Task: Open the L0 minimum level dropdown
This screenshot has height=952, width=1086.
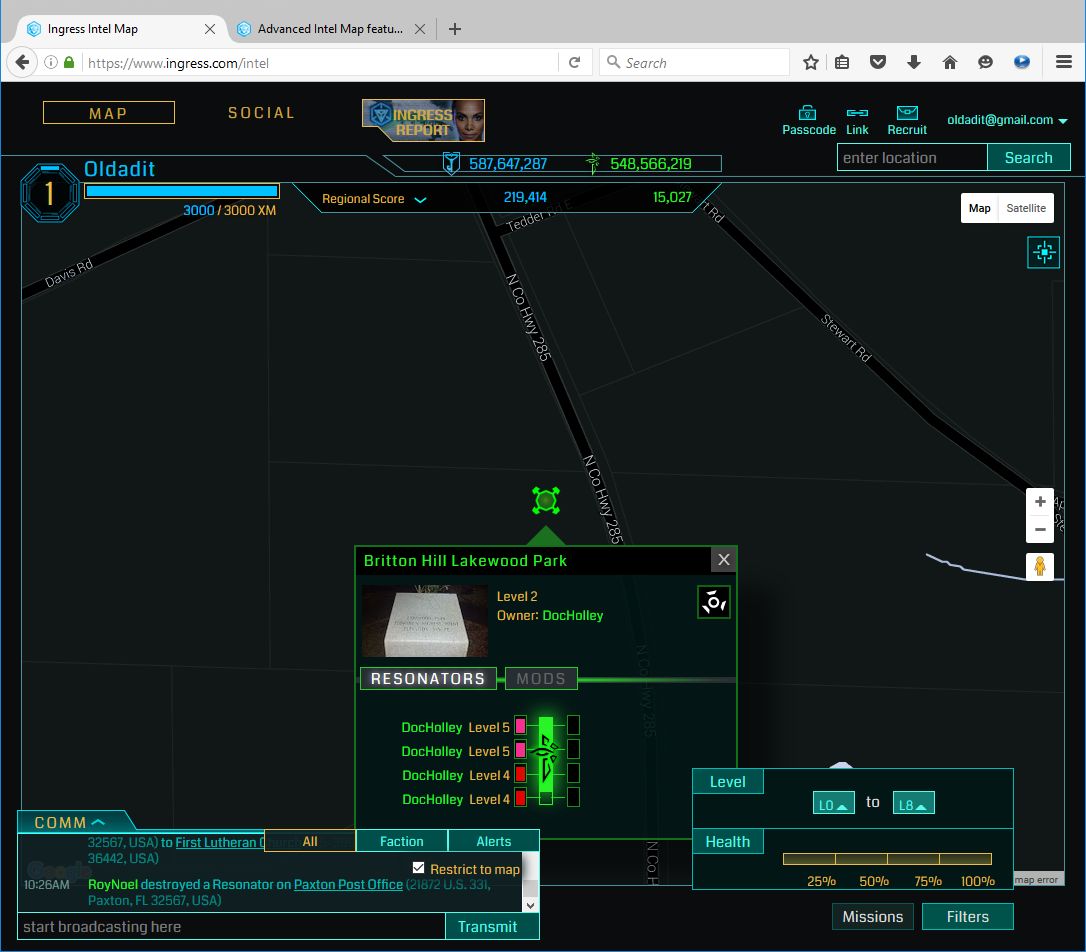Action: [x=833, y=804]
